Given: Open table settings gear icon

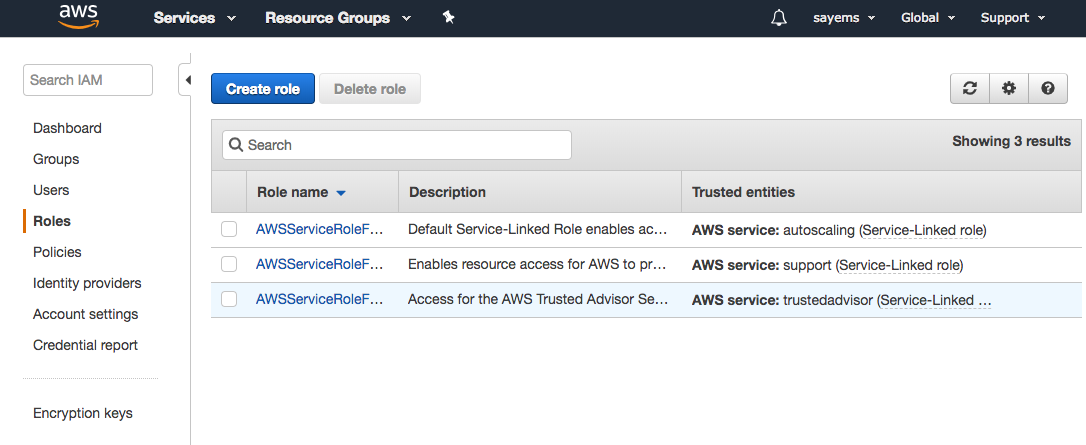Looking at the screenshot, I should (1009, 89).
